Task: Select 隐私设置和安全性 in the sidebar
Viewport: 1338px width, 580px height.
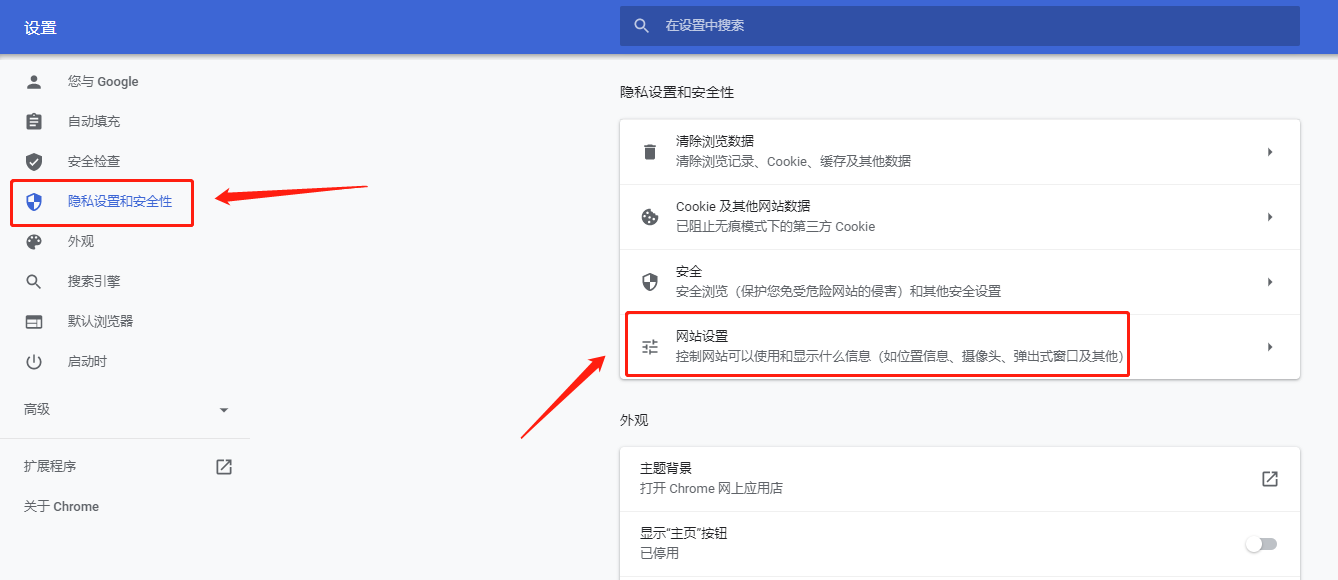Action: [x=120, y=202]
